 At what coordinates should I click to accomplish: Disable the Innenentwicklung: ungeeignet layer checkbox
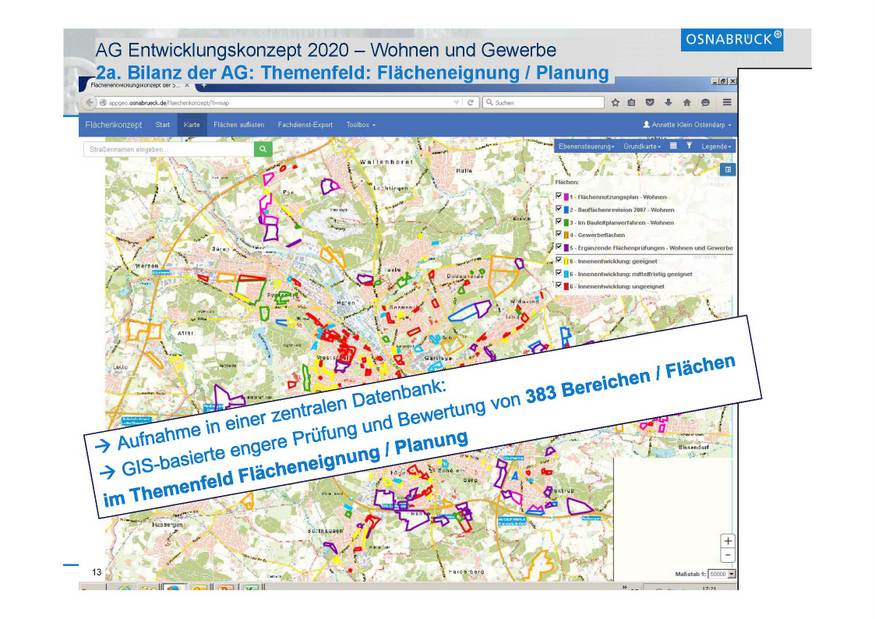click(x=558, y=285)
